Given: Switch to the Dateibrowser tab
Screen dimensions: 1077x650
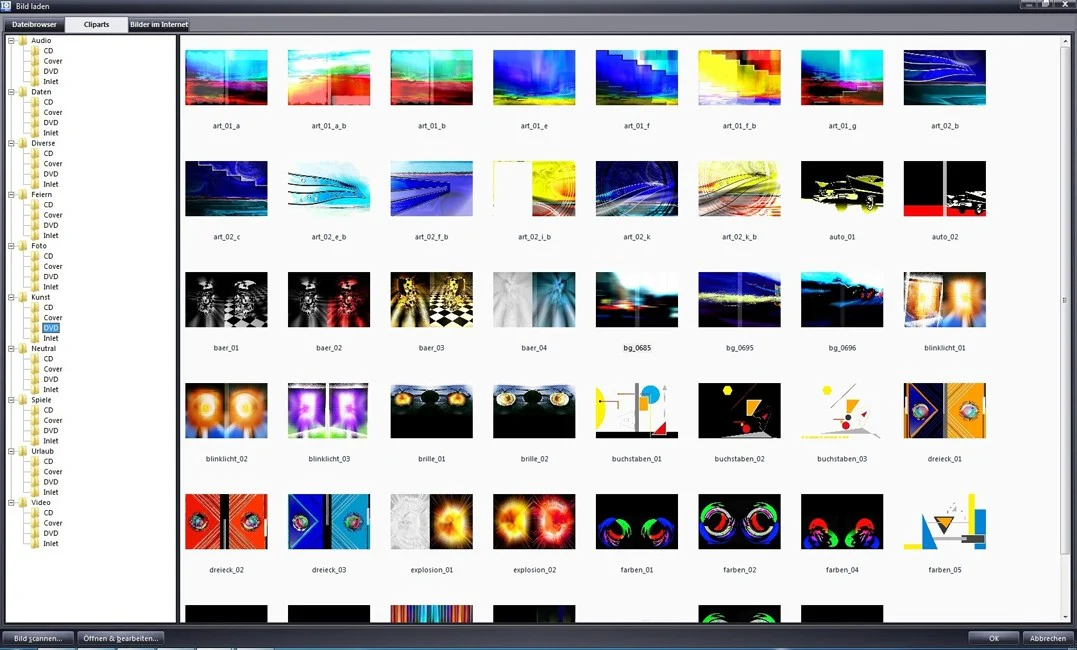Looking at the screenshot, I should 34,25.
